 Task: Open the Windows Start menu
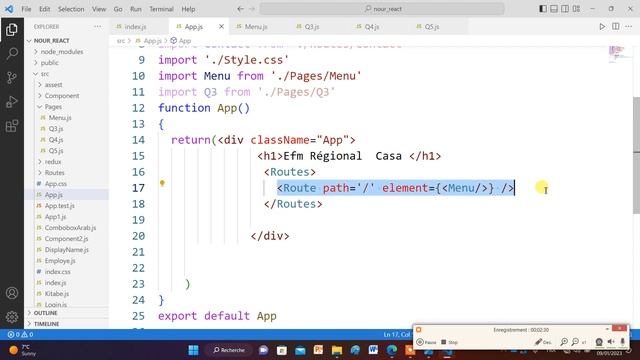tap(193, 350)
